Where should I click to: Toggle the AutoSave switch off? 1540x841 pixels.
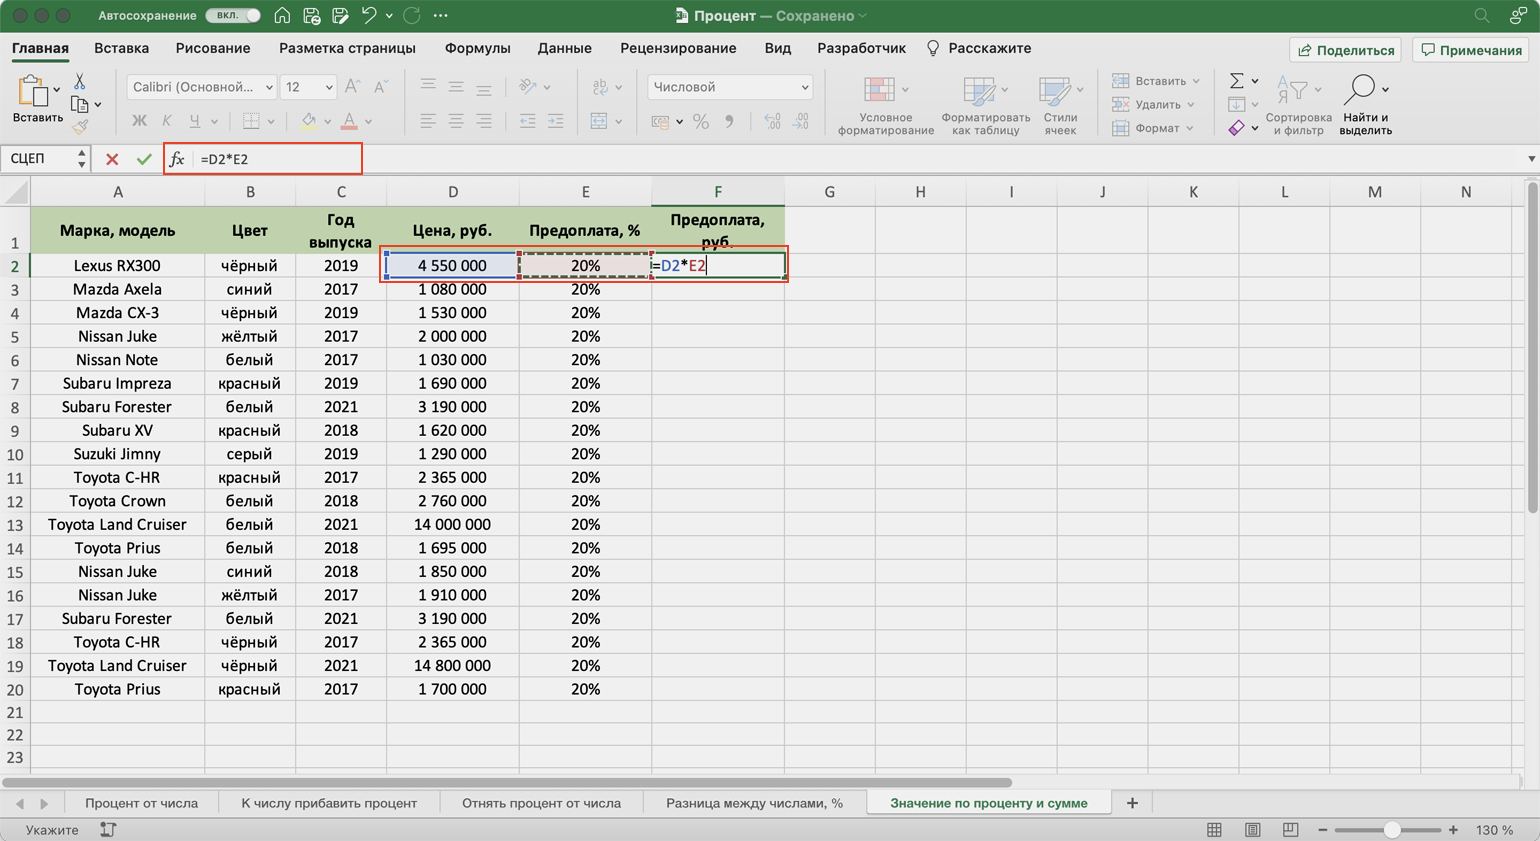pos(233,16)
